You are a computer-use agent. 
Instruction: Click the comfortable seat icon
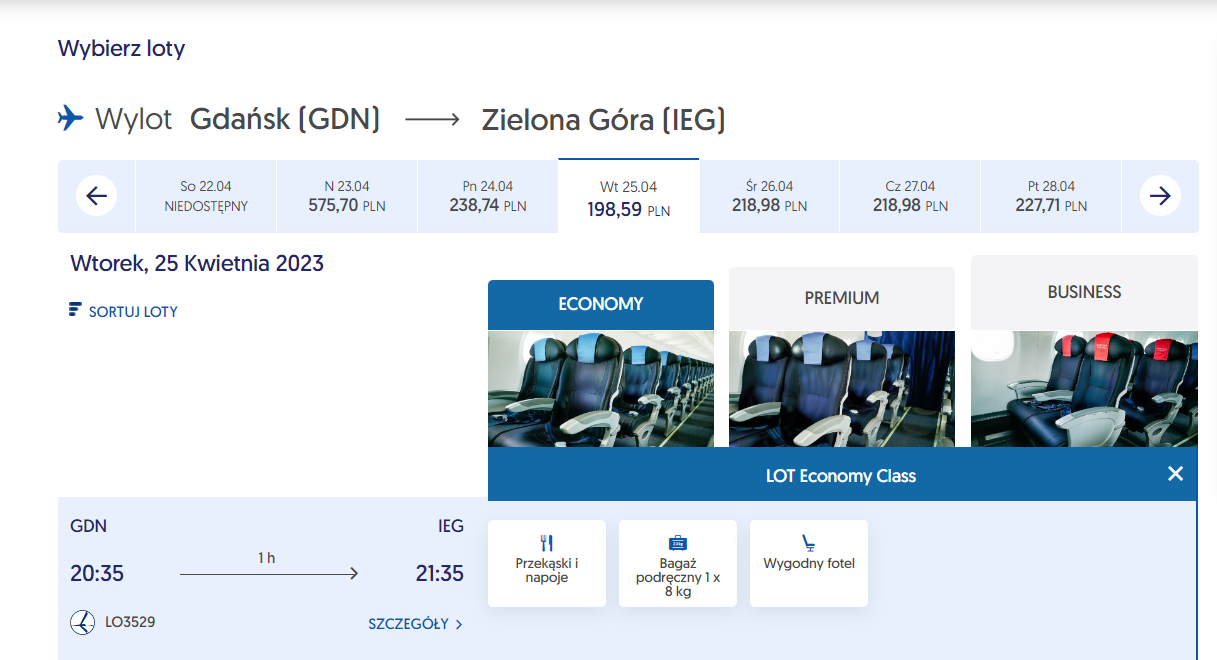[808, 543]
